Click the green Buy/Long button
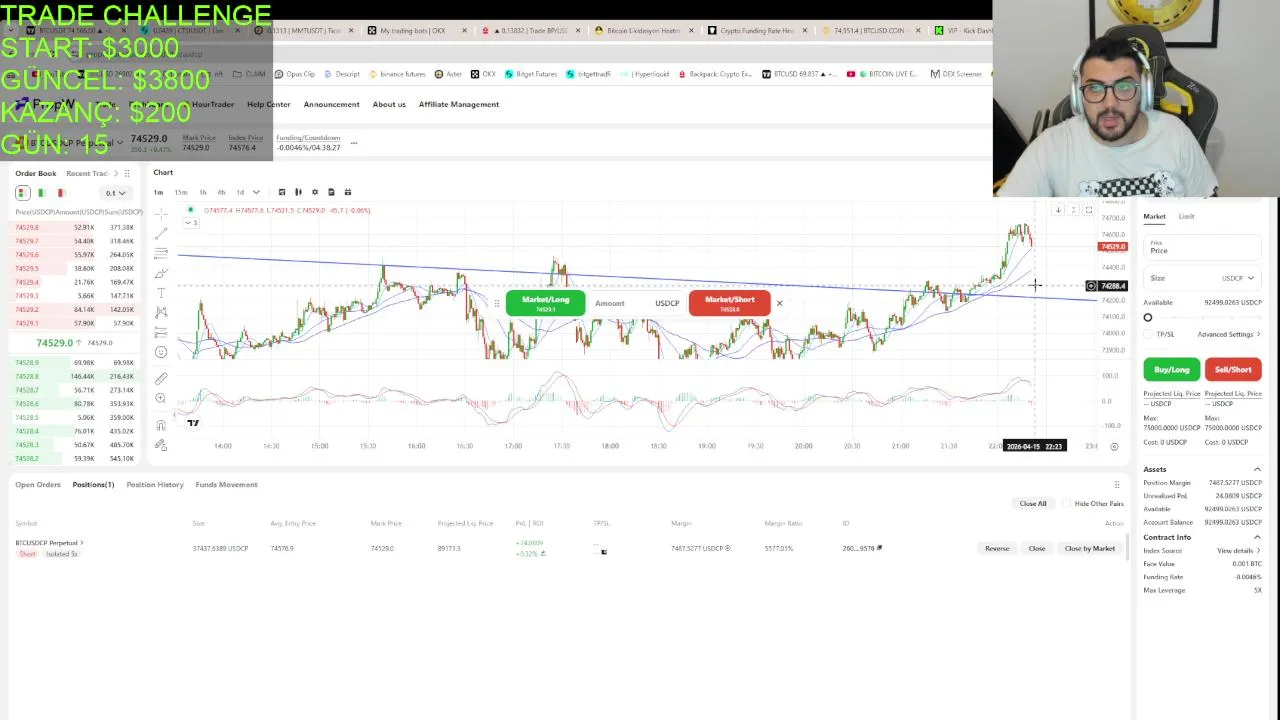Viewport: 1280px width, 720px height. point(1171,370)
